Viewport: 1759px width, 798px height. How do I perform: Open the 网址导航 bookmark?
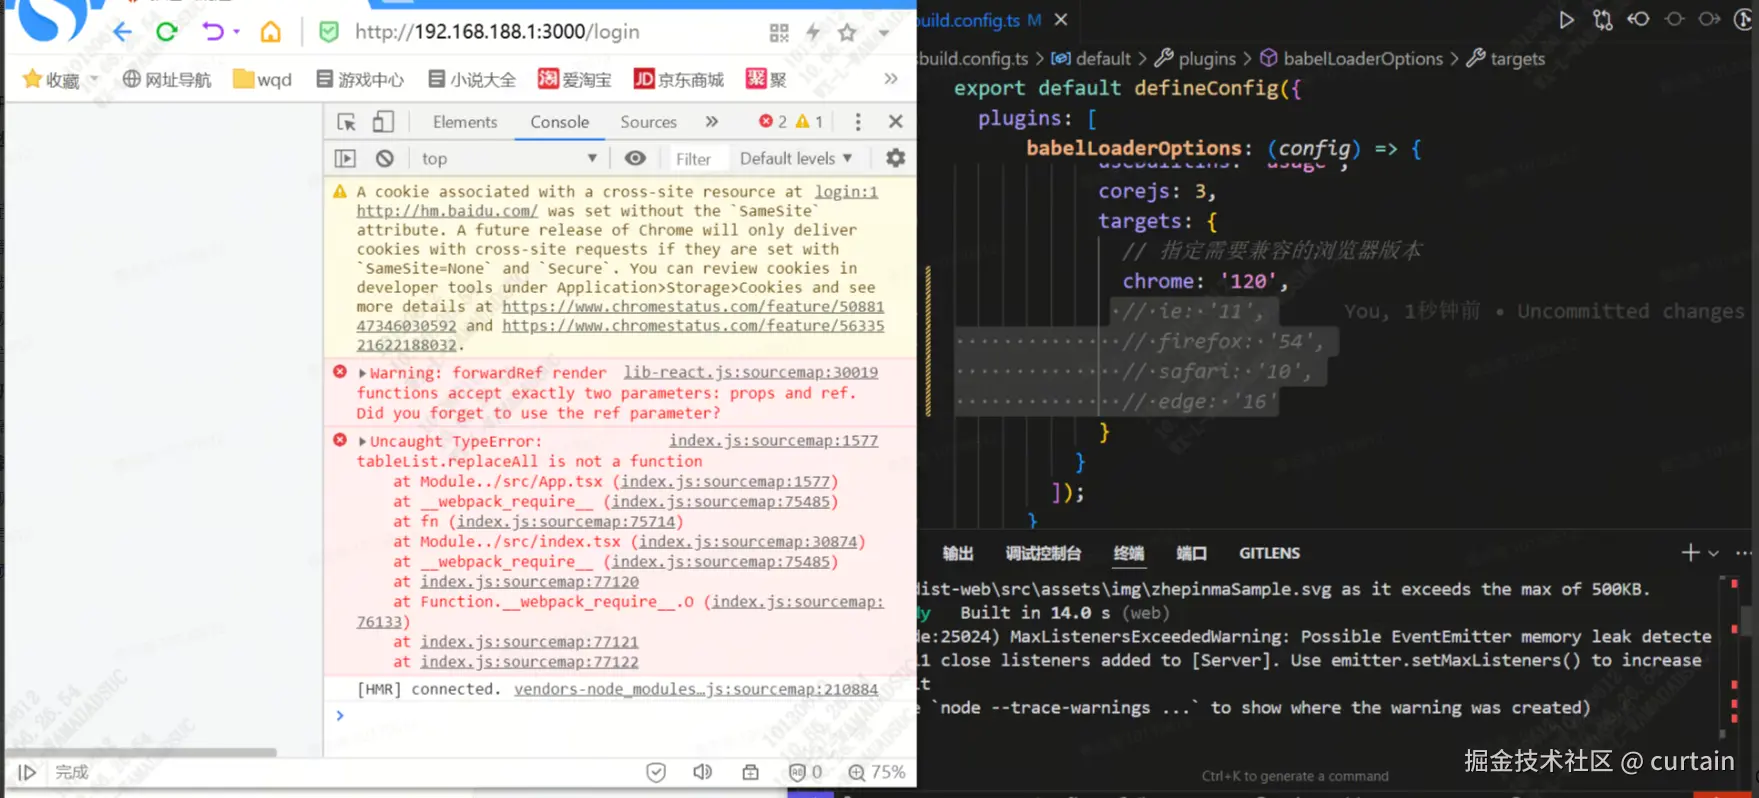(167, 79)
